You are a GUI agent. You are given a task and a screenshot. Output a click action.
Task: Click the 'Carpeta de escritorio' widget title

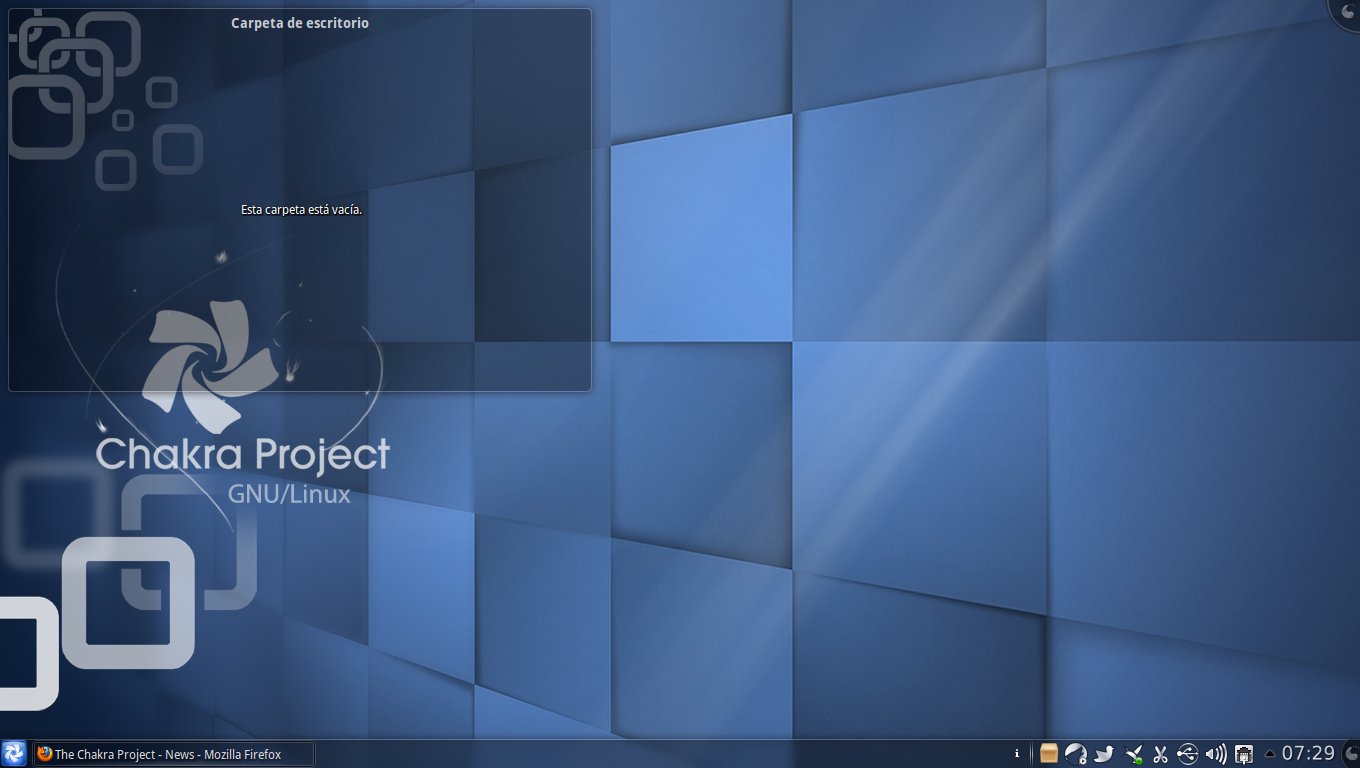pyautogui.click(x=300, y=22)
